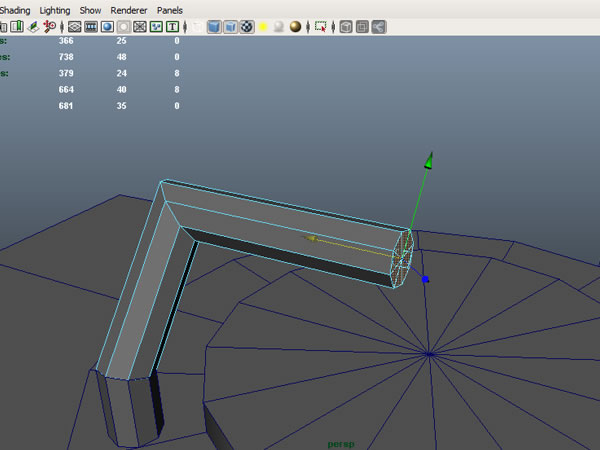Enable the resolution gate display
This screenshot has height=450, width=600.
[x=107, y=26]
